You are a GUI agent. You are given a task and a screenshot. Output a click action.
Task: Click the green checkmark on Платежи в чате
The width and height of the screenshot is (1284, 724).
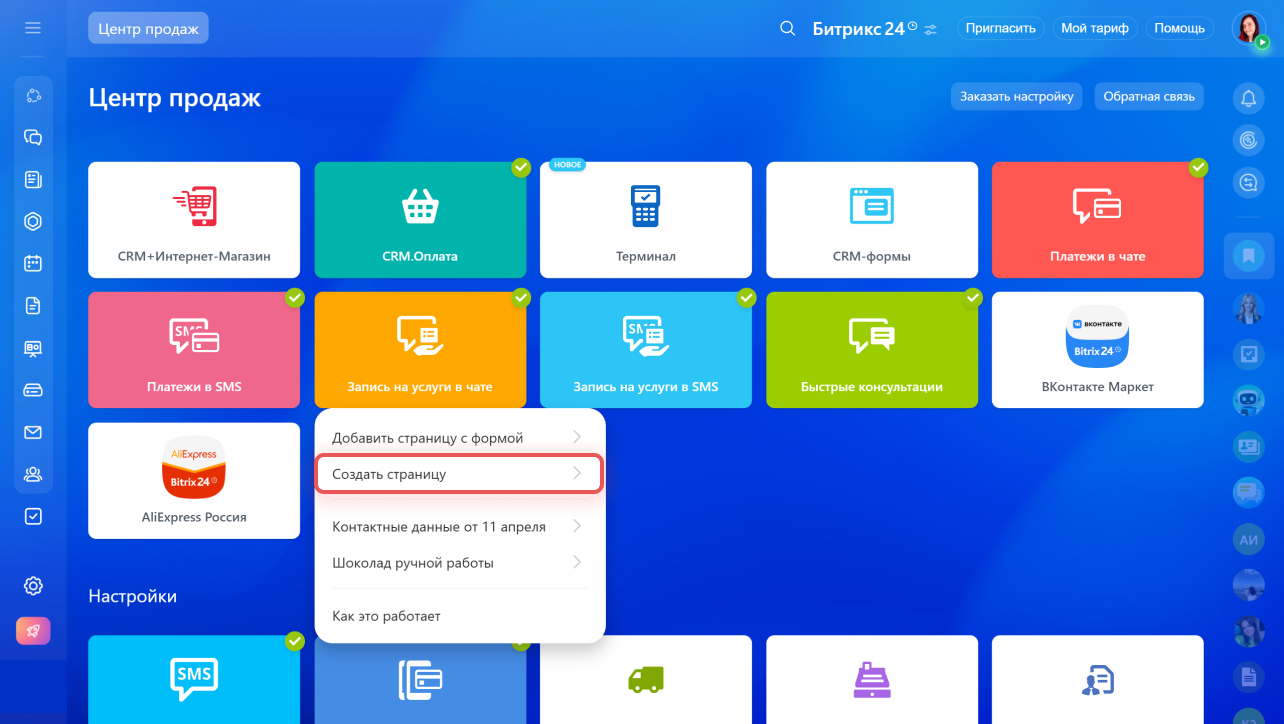(x=1198, y=168)
